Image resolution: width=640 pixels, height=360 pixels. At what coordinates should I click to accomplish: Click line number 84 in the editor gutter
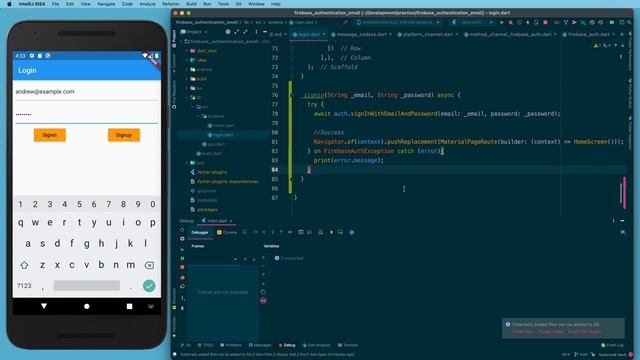pos(275,170)
